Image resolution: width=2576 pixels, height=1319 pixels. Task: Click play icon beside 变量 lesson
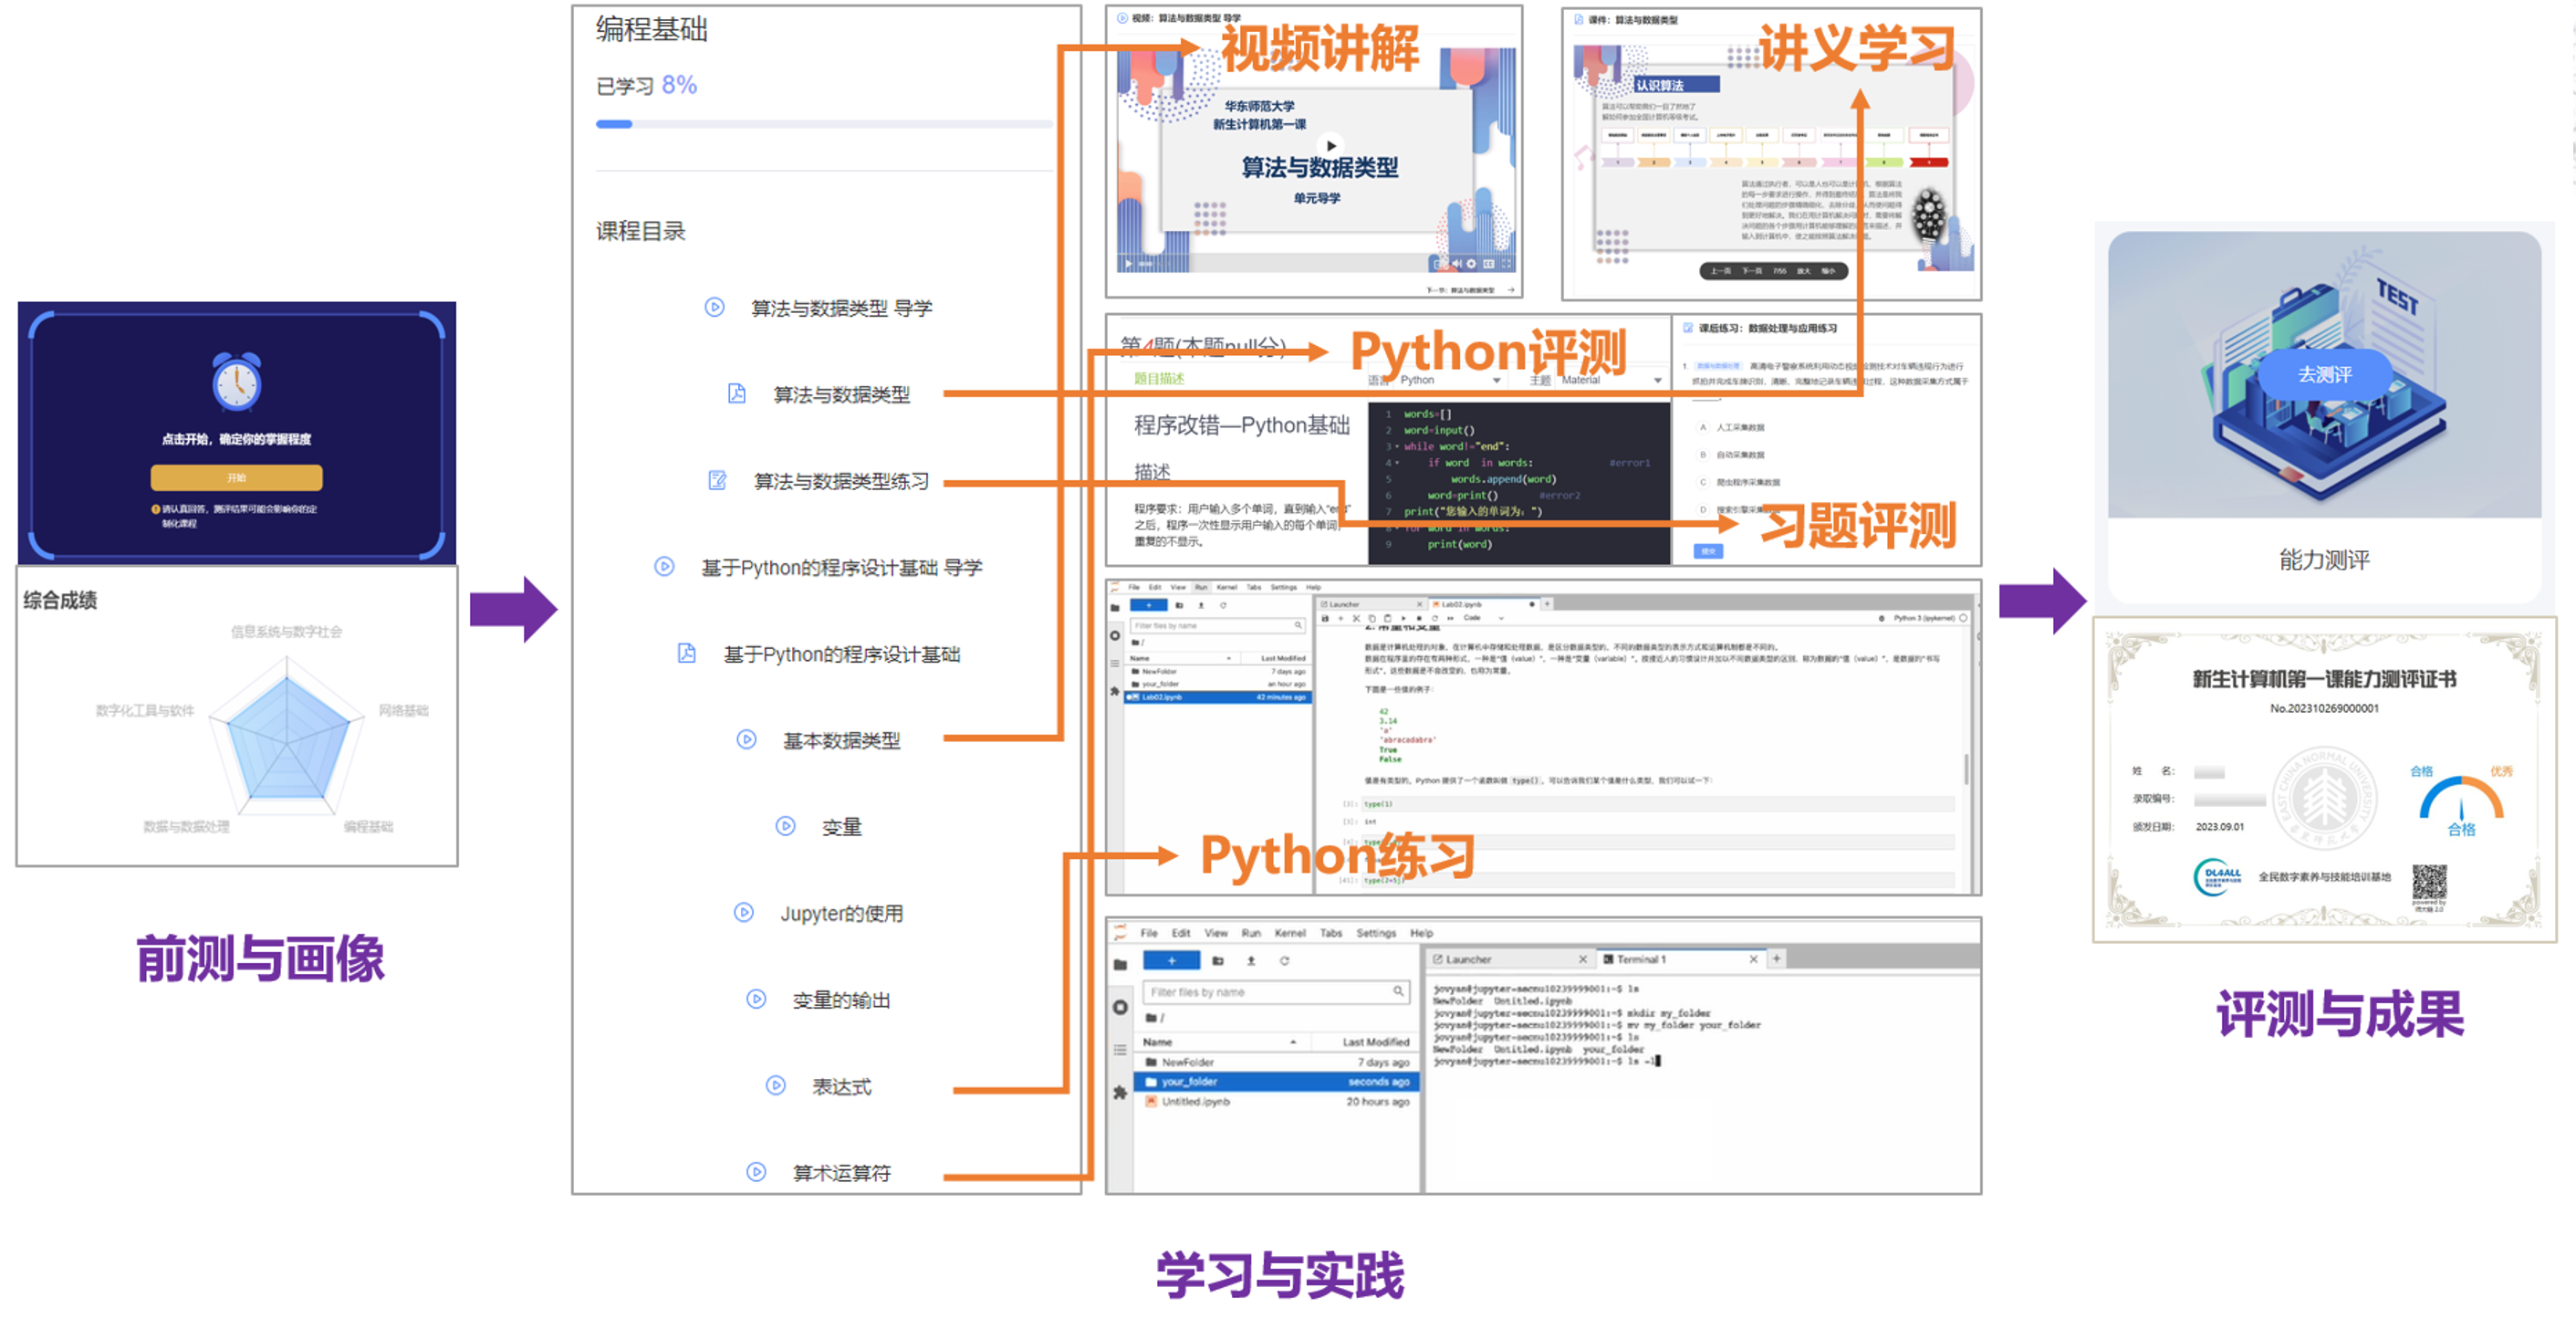(x=785, y=826)
